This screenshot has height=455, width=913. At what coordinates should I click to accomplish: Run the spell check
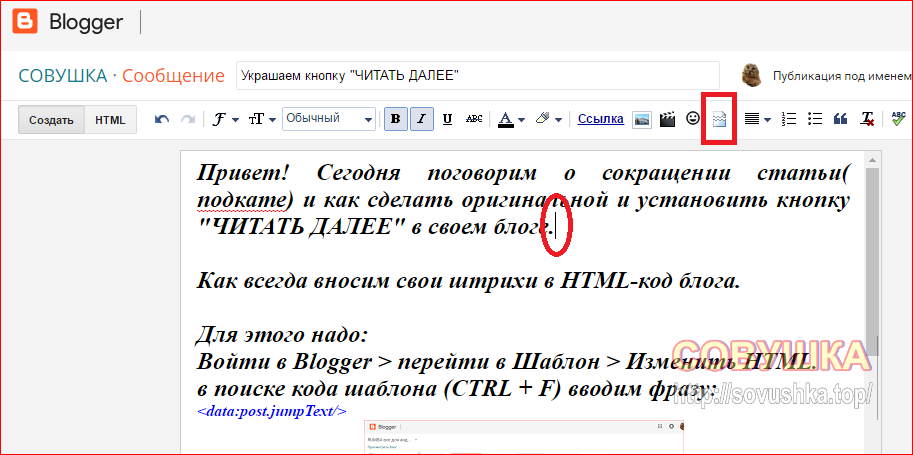pos(899,119)
